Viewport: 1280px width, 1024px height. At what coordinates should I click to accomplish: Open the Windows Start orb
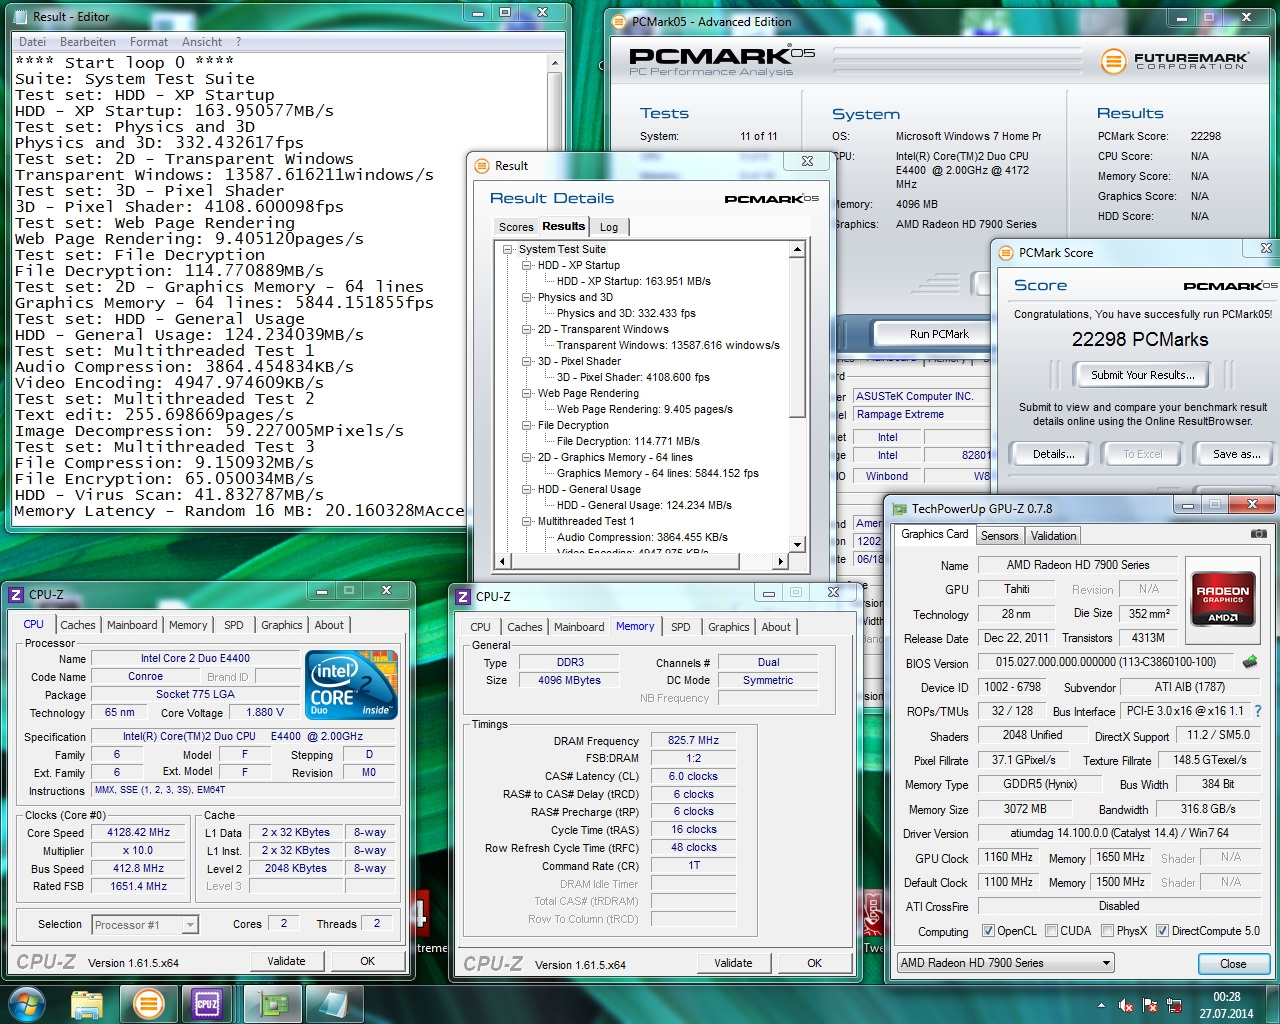27,1003
